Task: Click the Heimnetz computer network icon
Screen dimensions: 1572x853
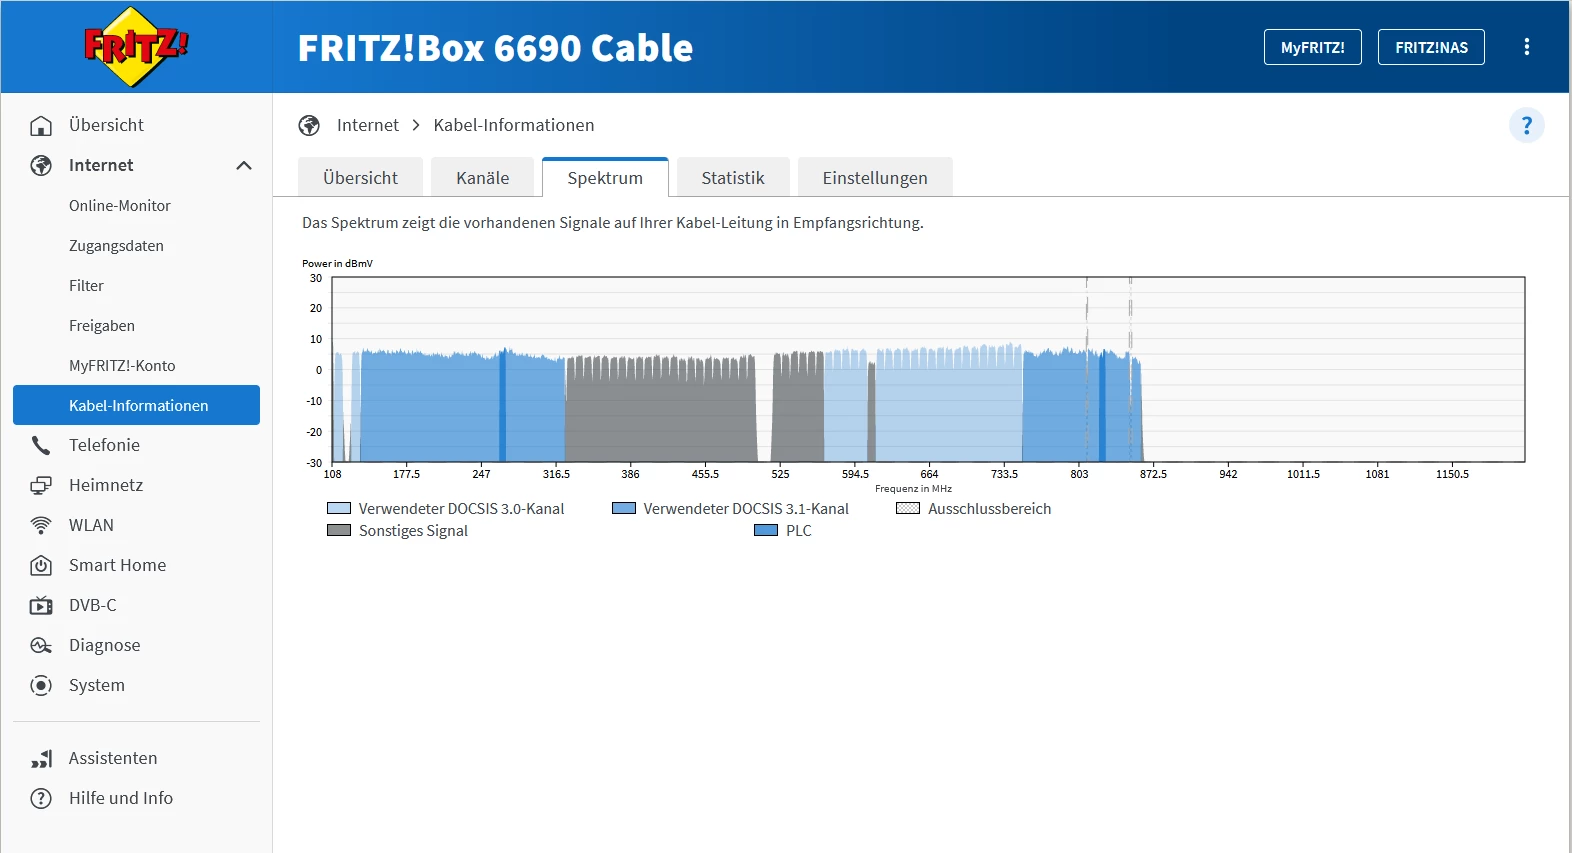Action: pos(41,485)
